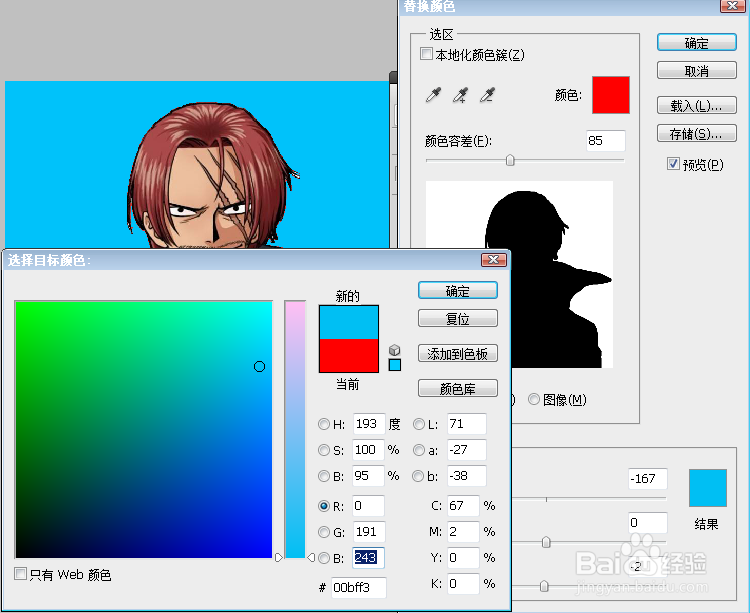The width and height of the screenshot is (750, 613).
Task: Select the G green radio button
Action: [324, 532]
